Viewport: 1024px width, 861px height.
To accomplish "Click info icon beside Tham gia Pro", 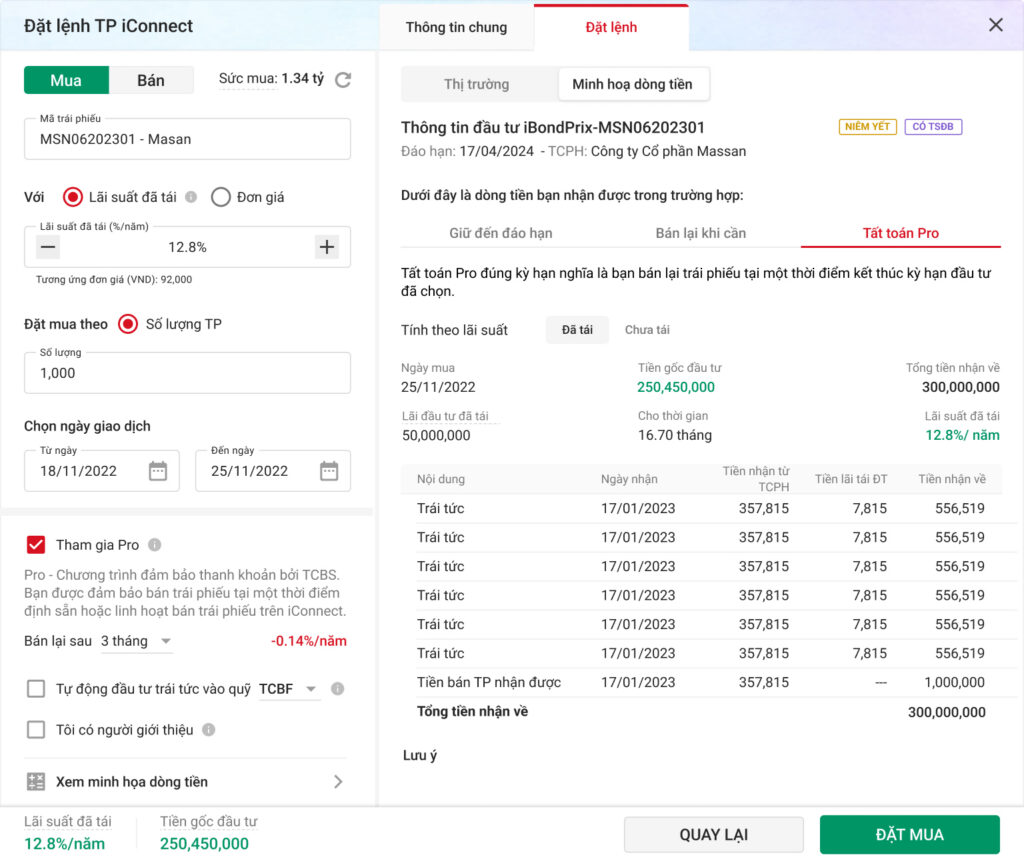I will click(154, 545).
